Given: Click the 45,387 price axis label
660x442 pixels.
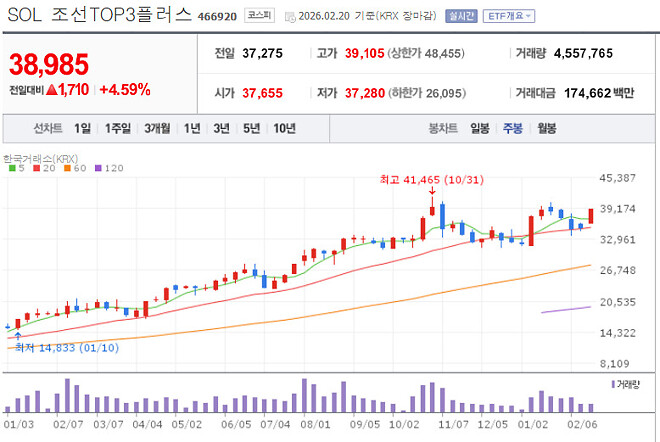Looking at the screenshot, I should point(618,178).
